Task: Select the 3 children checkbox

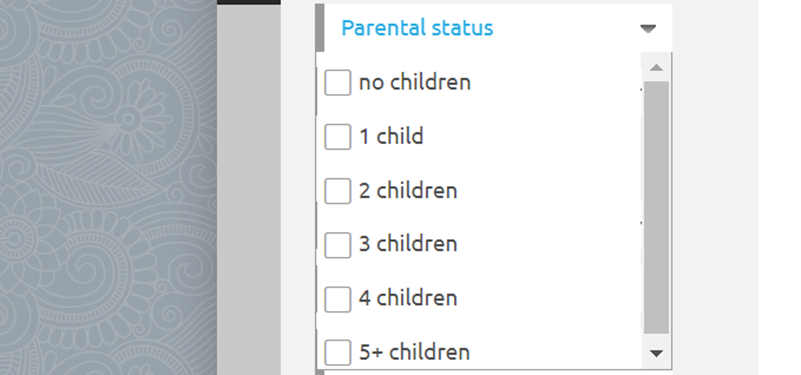Action: click(338, 245)
